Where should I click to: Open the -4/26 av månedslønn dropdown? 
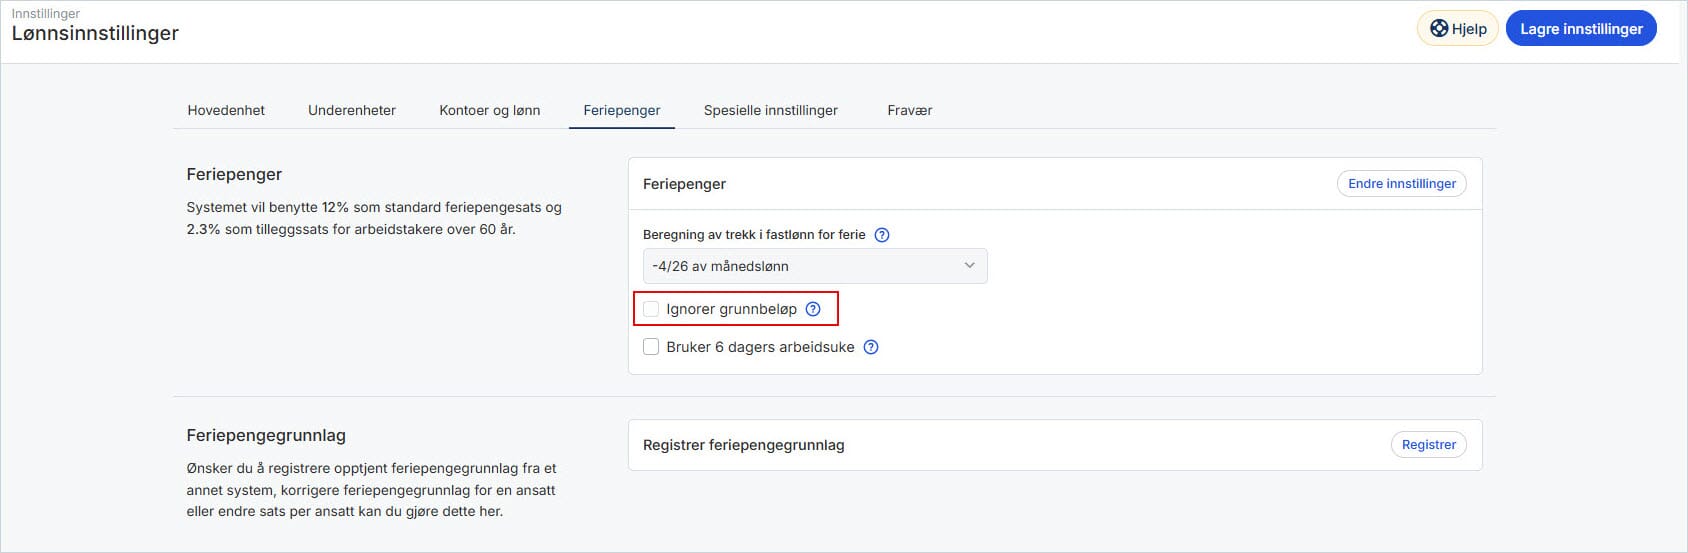pyautogui.click(x=814, y=266)
